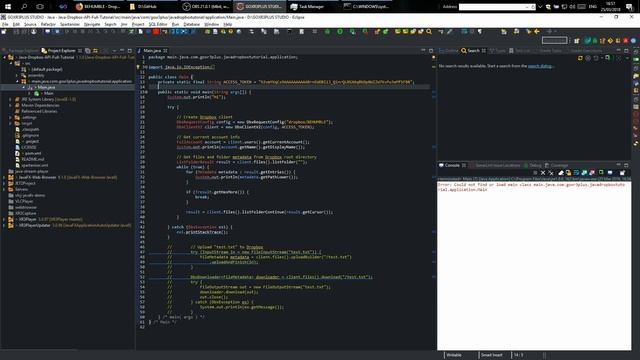Collapse Java-Dropbox-API-Full-Tutorial project node
The width and height of the screenshot is (640, 360).
(x=4, y=57)
